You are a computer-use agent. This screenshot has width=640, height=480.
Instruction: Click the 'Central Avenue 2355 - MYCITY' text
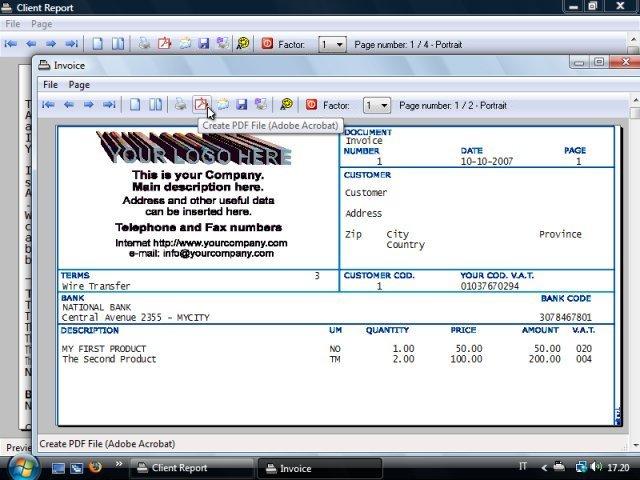point(136,317)
